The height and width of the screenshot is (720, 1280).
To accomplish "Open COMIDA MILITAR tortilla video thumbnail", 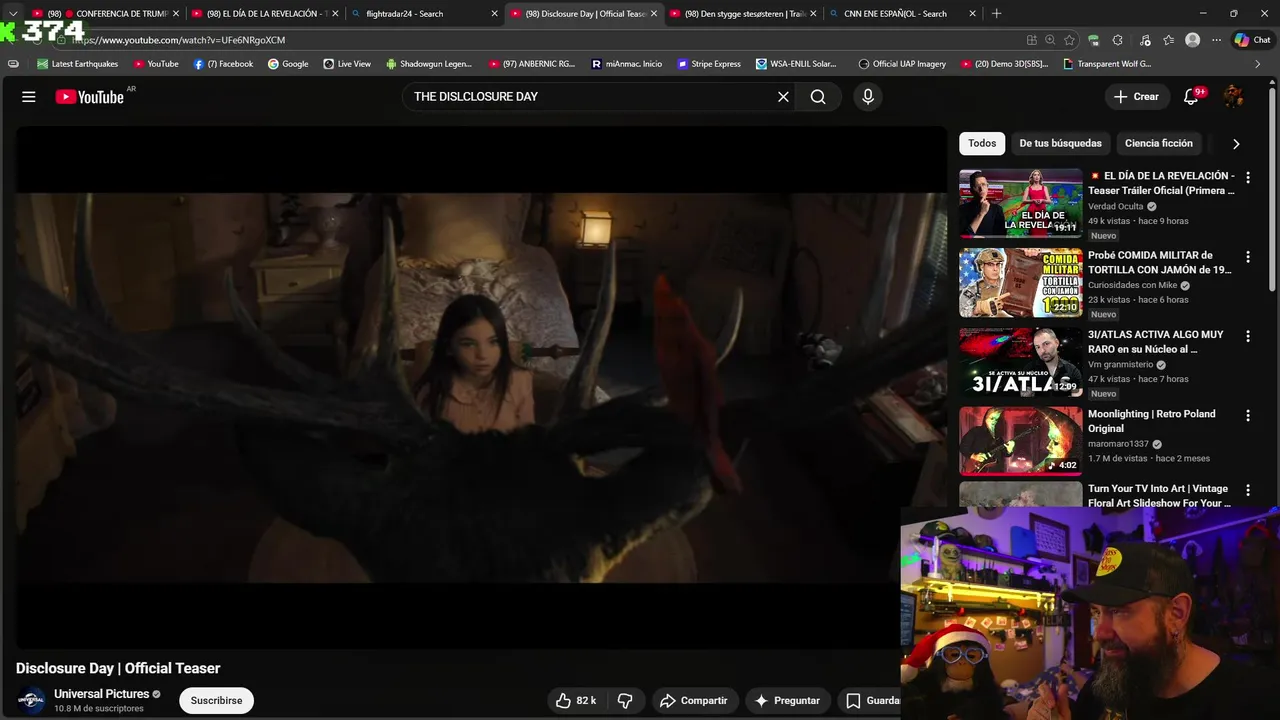I will [x=1020, y=283].
